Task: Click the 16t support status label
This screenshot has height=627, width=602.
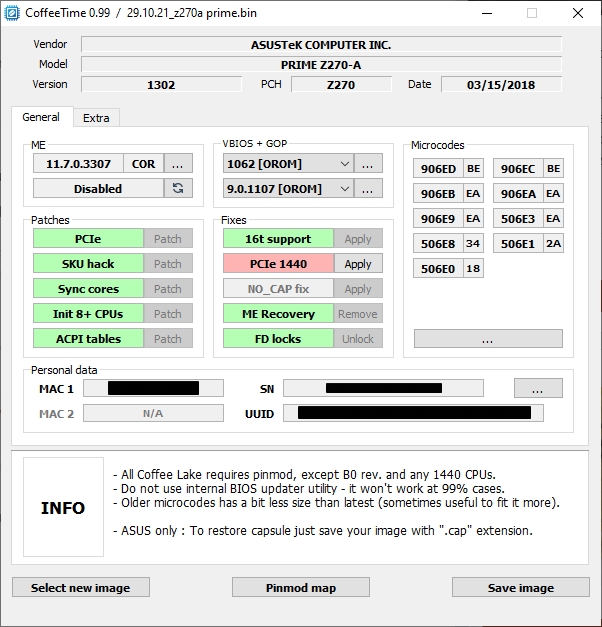Action: tap(278, 239)
